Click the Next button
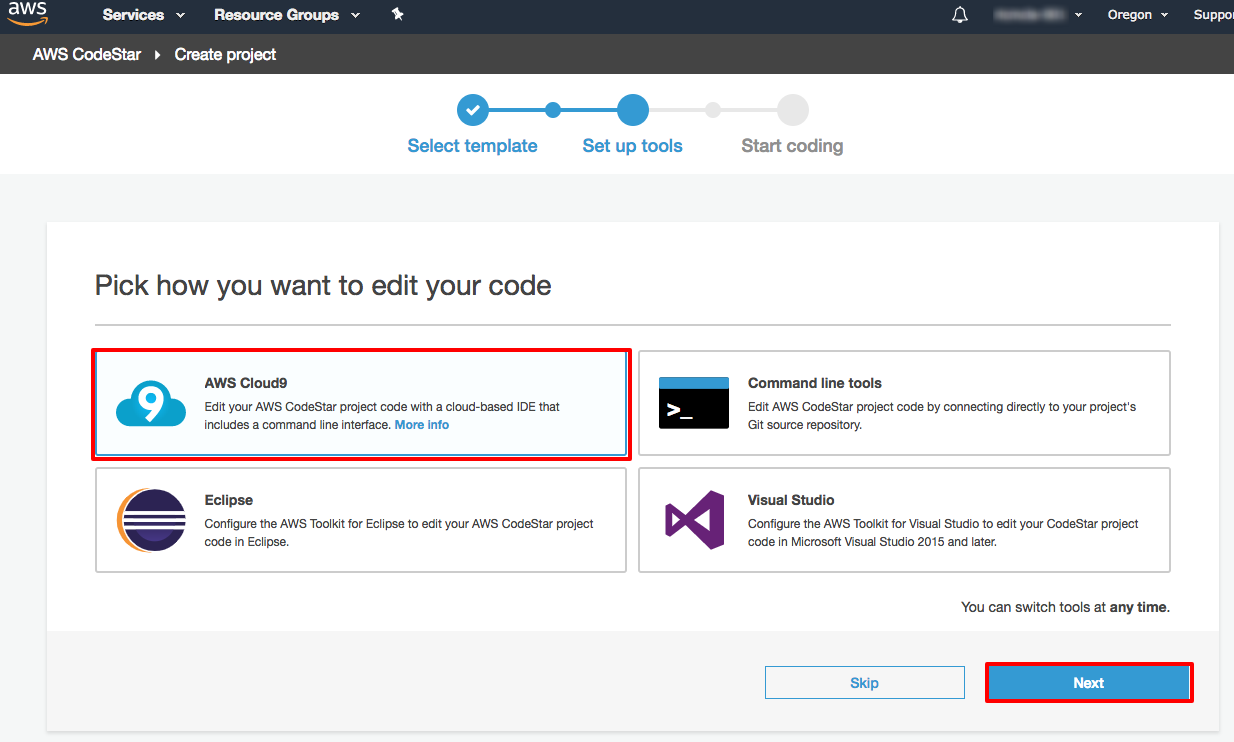 1089,683
